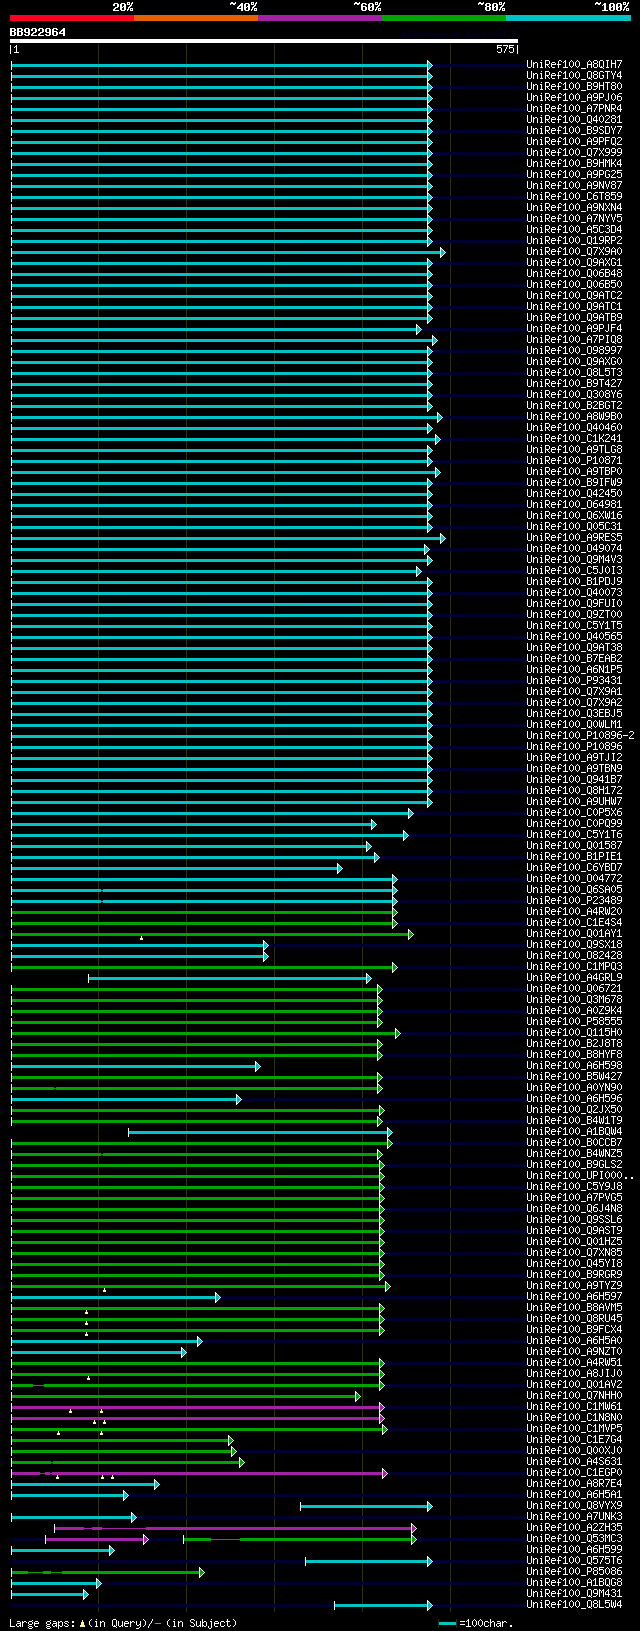640x1631 pixels.
Task: Click the UniRef100_A9TYZ9 label
Action: click(x=574, y=1286)
